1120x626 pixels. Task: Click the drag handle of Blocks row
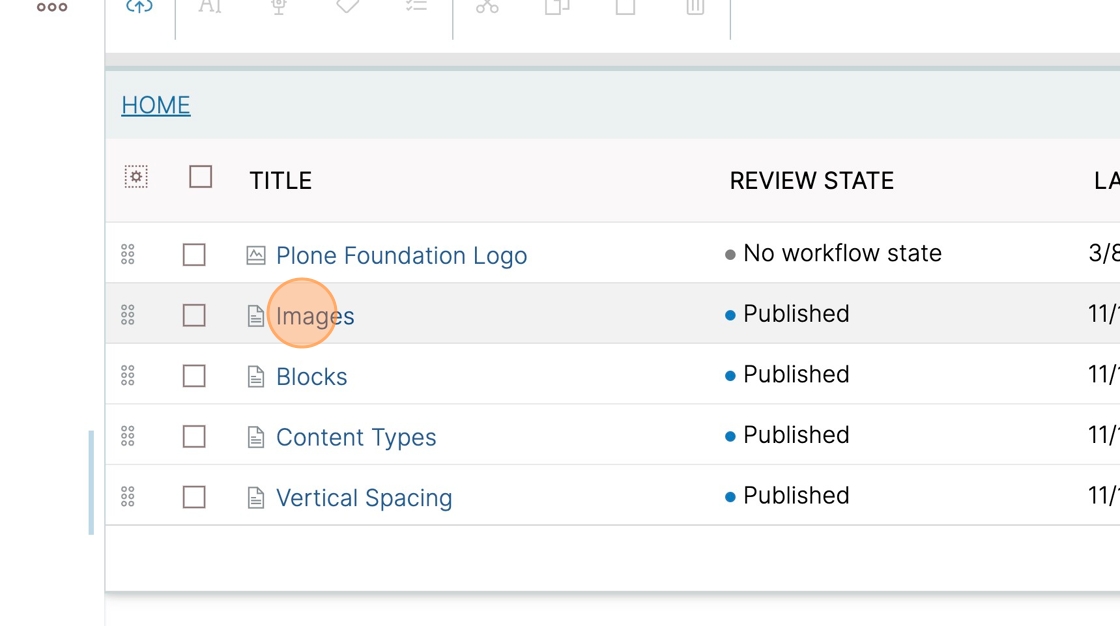coord(128,376)
